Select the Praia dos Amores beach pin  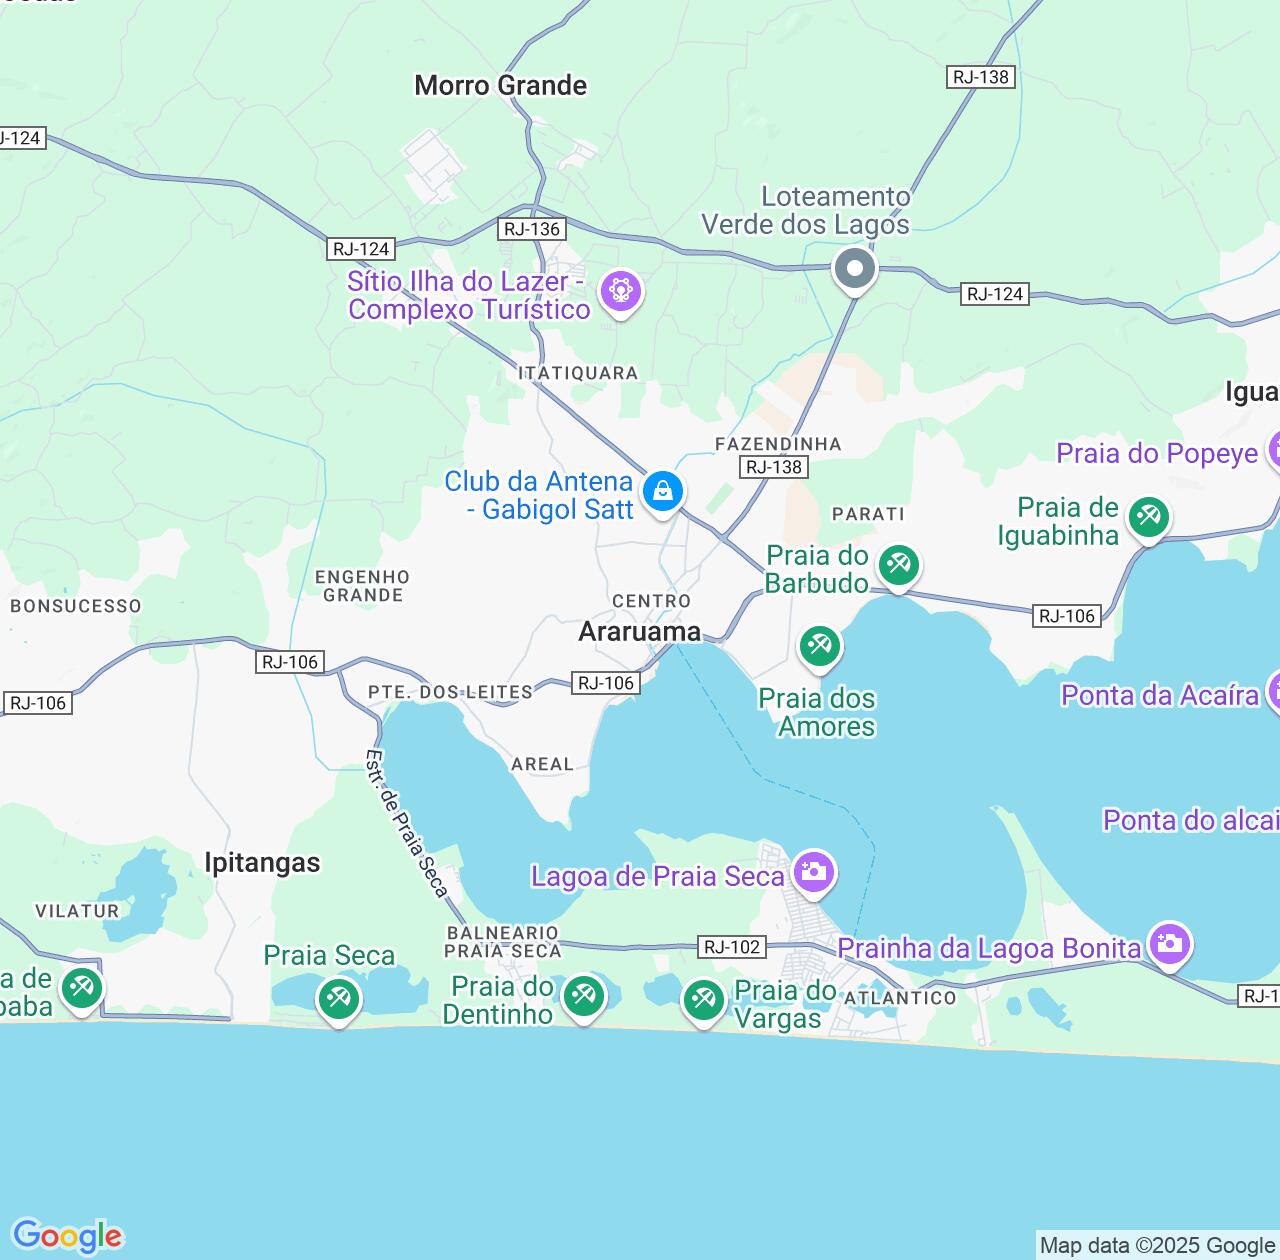pyautogui.click(x=819, y=646)
